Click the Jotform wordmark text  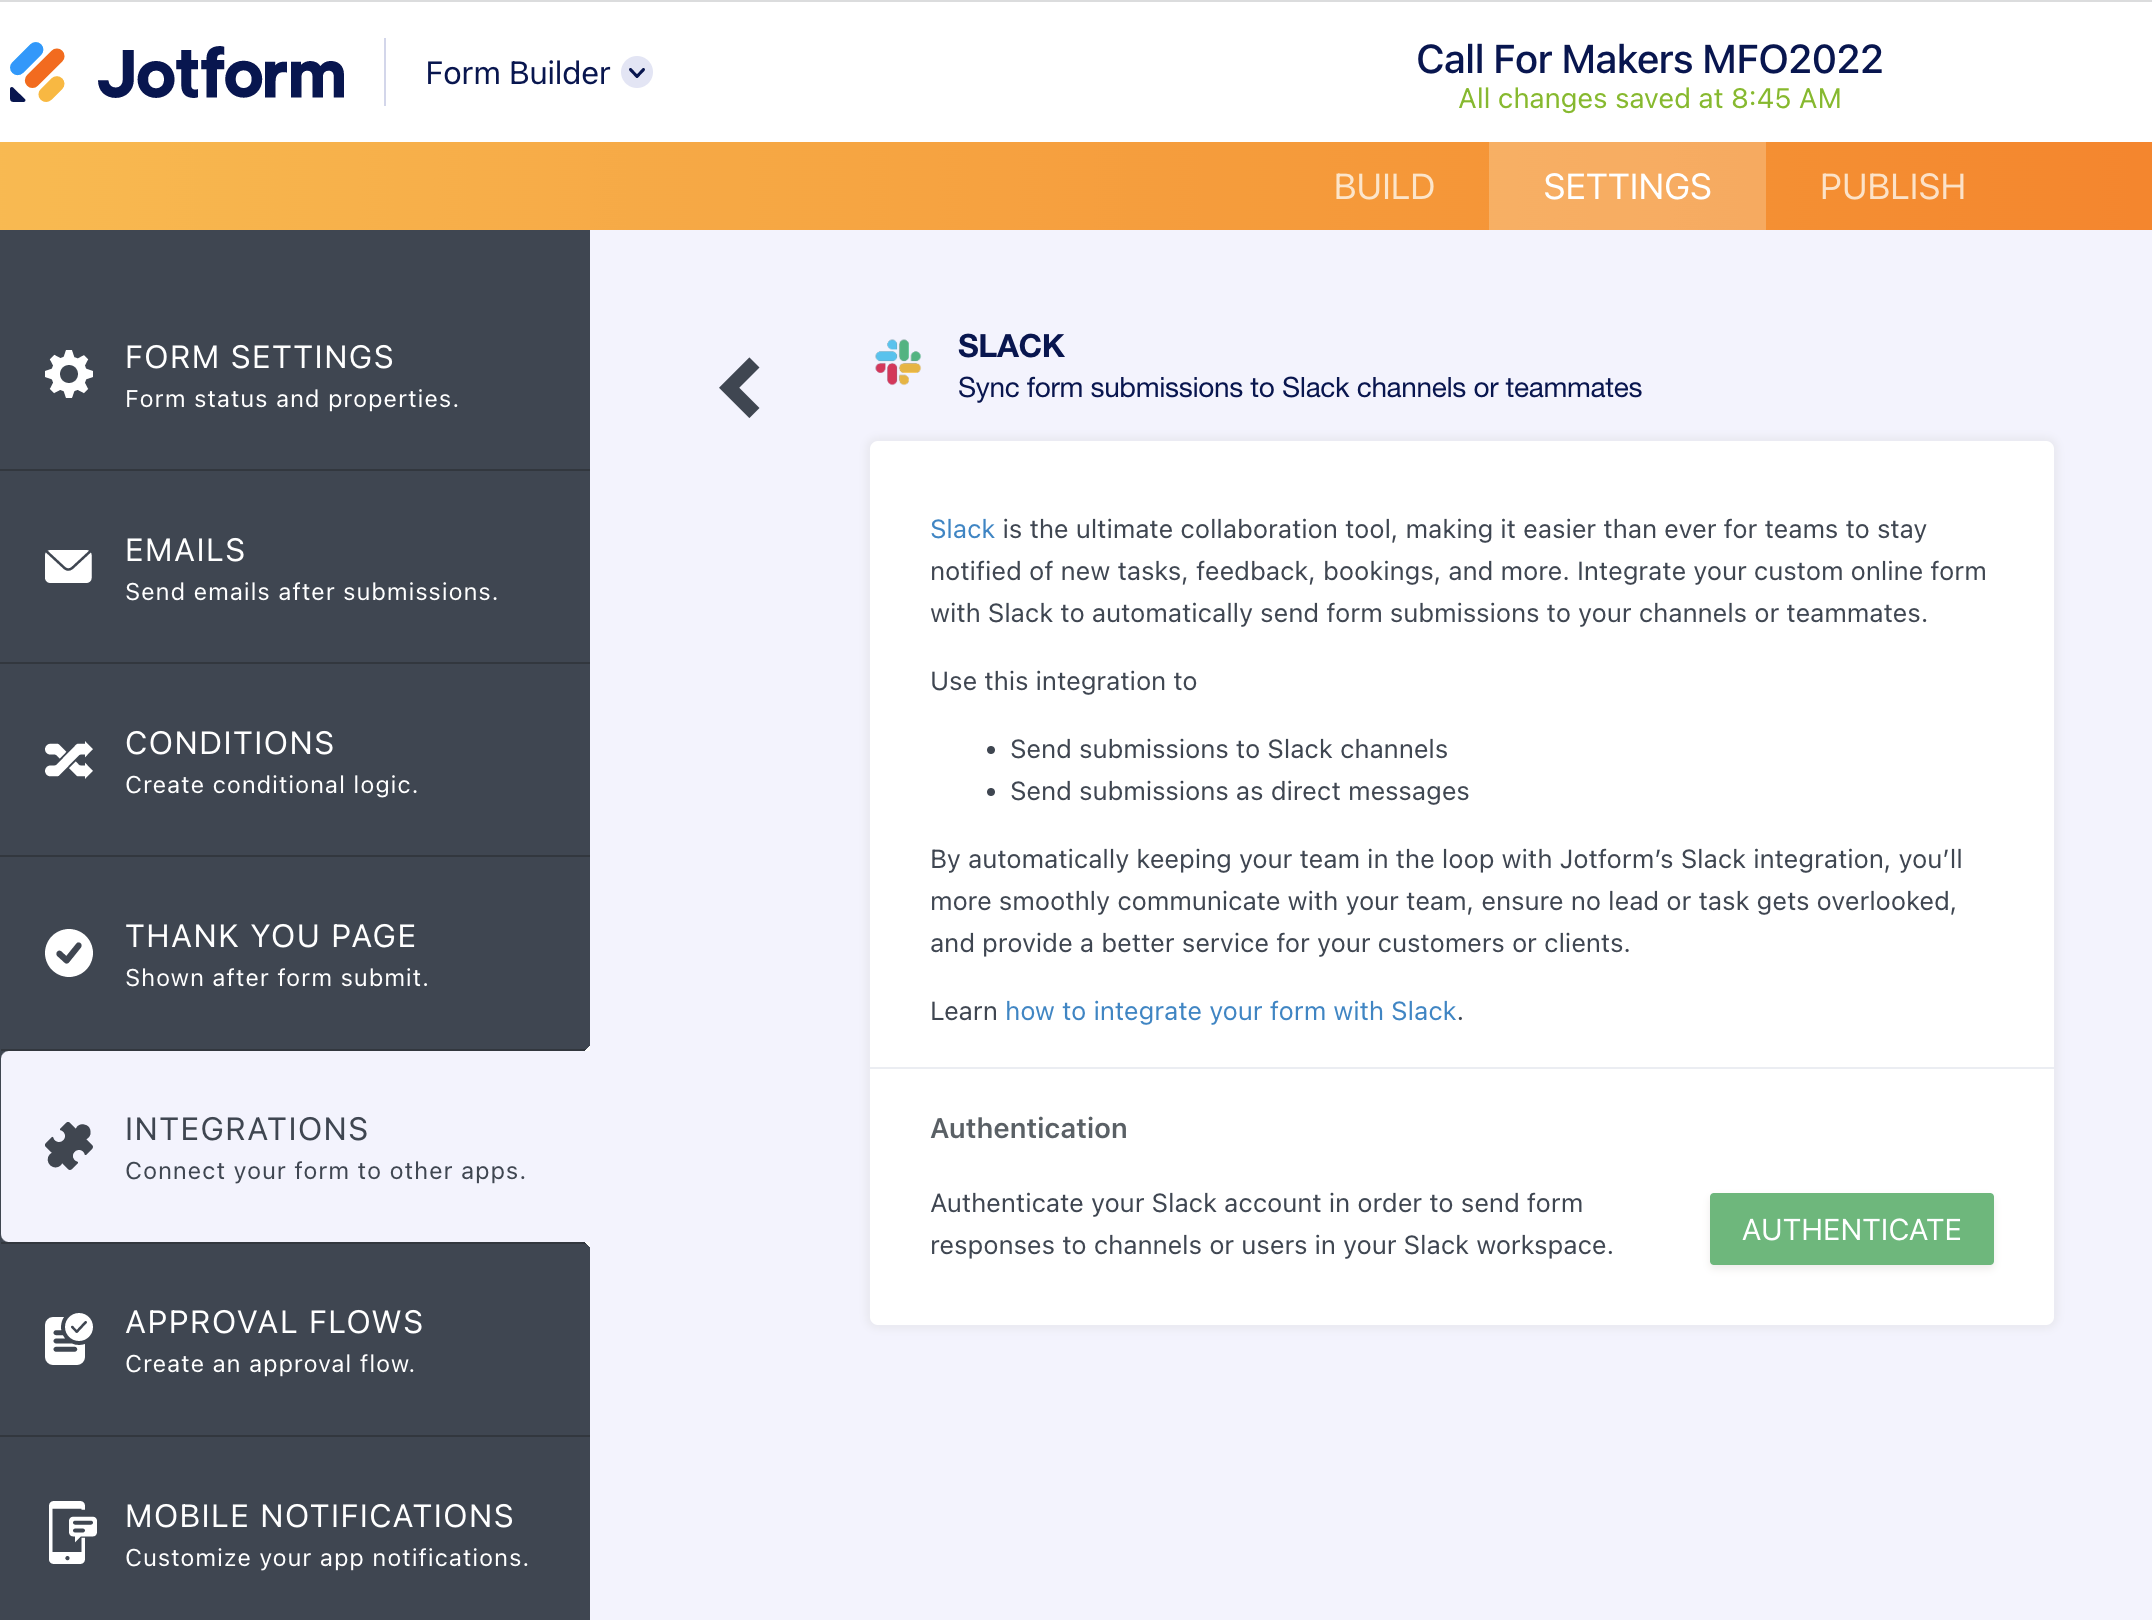coord(221,74)
